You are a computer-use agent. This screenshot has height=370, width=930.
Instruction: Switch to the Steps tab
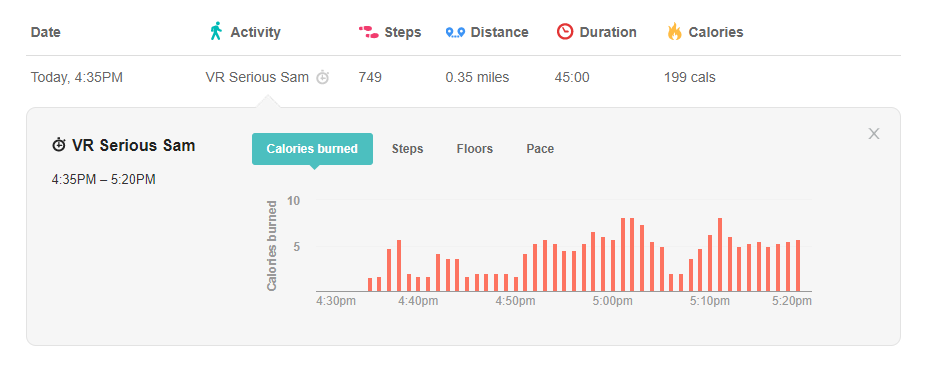click(407, 149)
